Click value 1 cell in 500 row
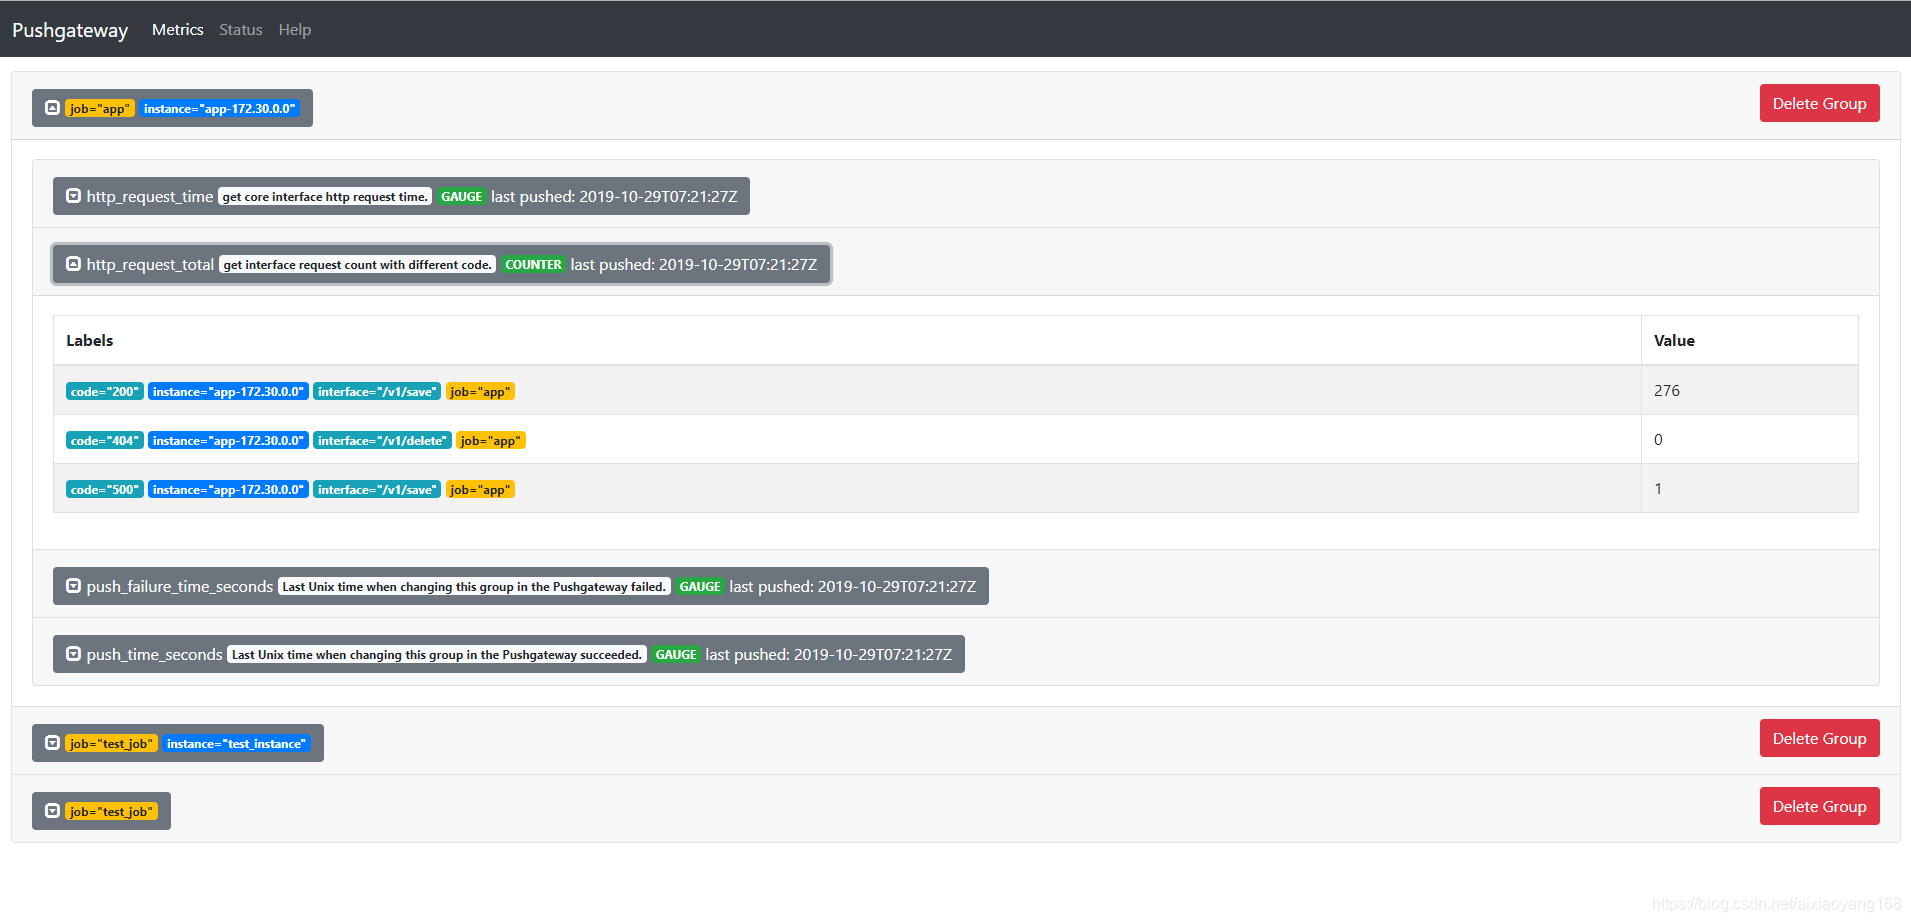Image resolution: width=1911 pixels, height=922 pixels. click(x=1749, y=488)
